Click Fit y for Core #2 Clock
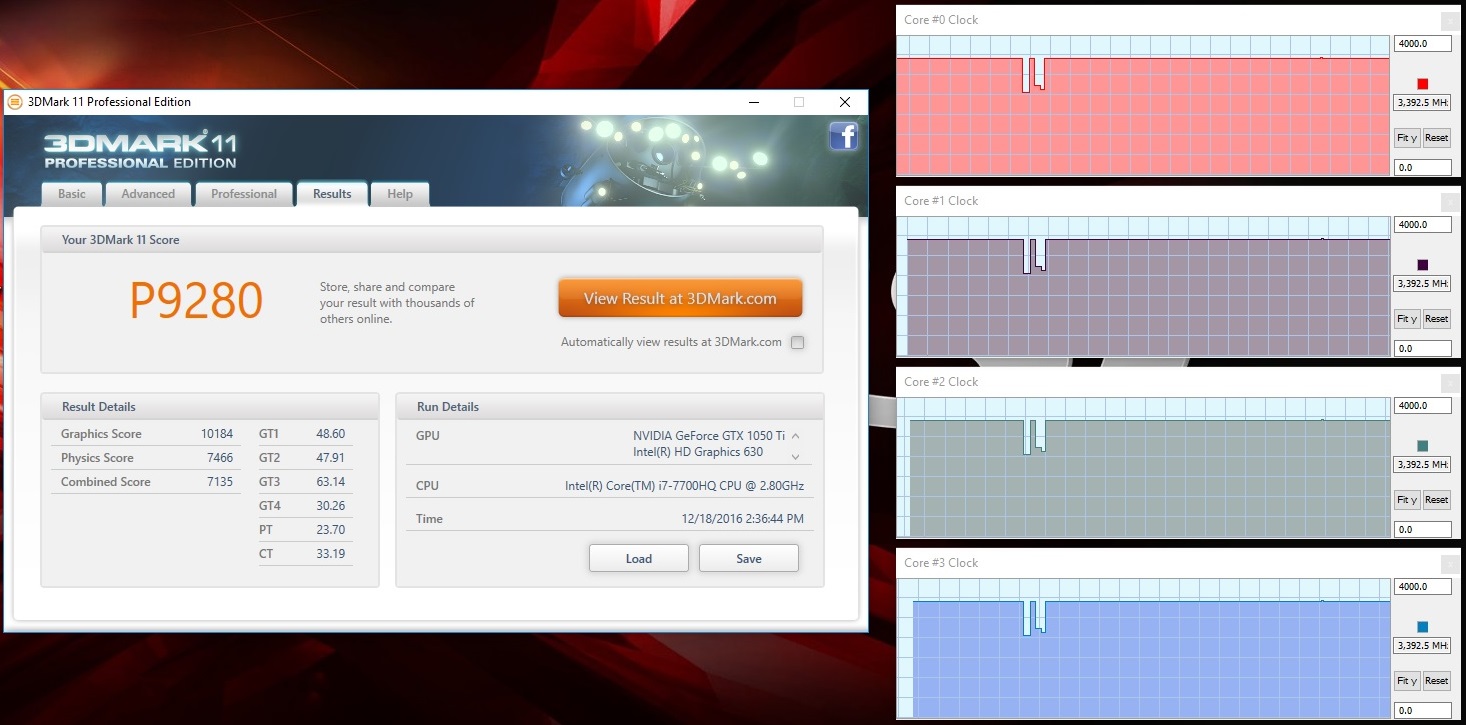 coord(1407,500)
